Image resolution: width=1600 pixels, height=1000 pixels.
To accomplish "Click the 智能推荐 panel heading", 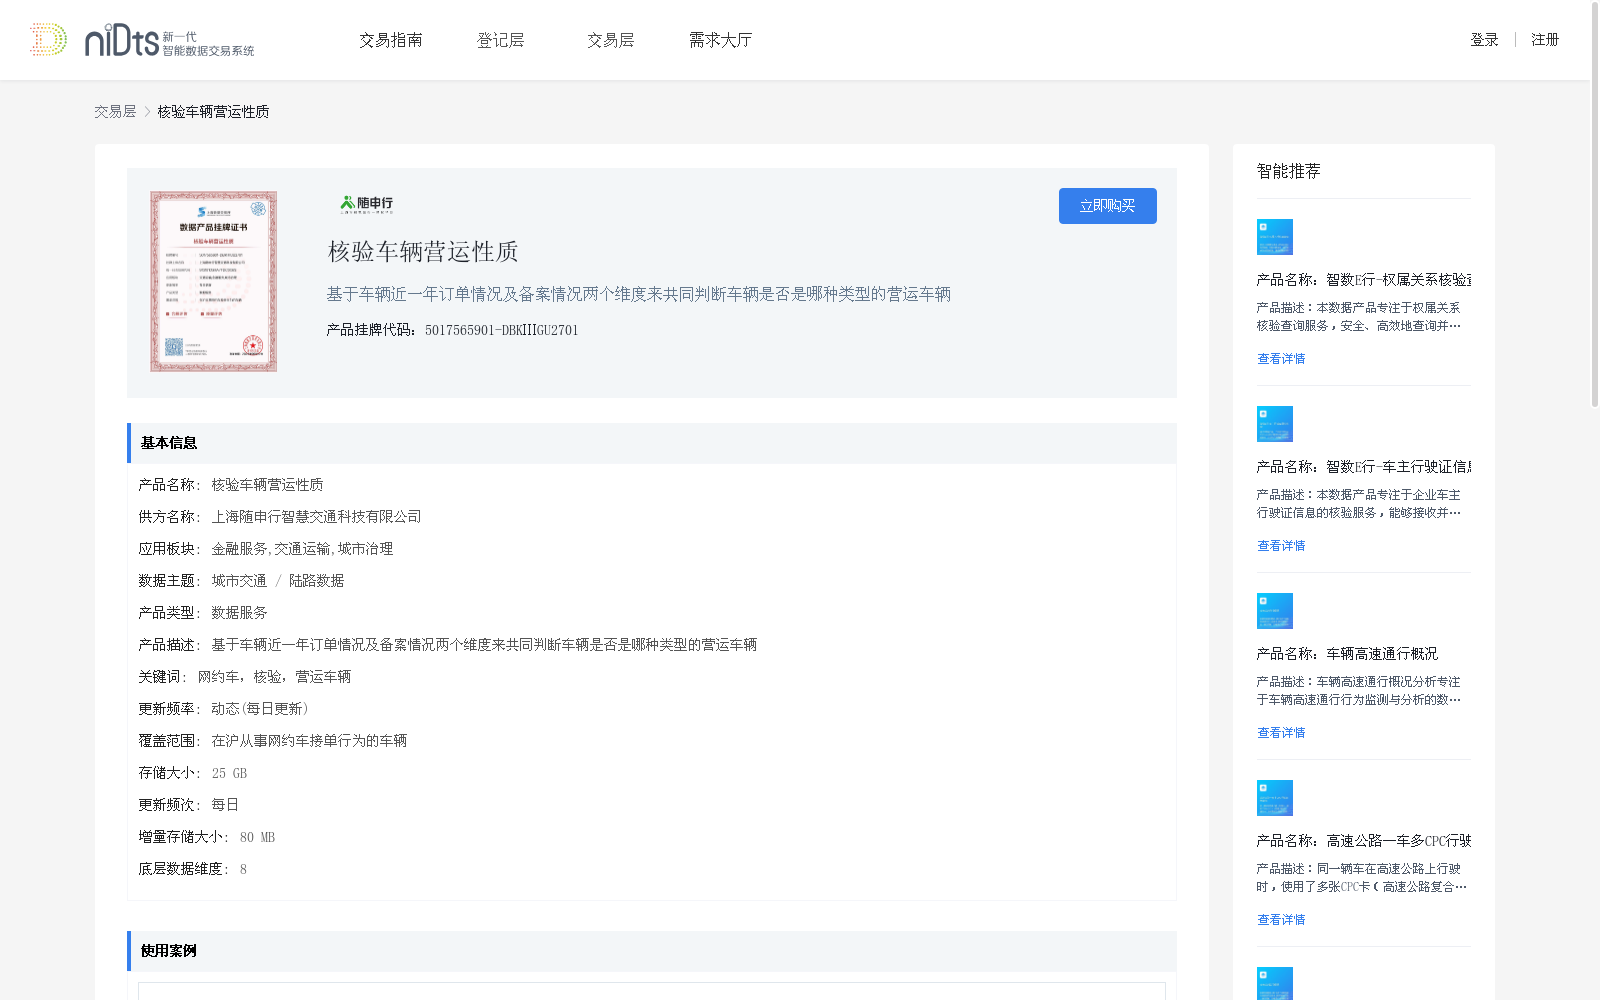I will point(1288,171).
